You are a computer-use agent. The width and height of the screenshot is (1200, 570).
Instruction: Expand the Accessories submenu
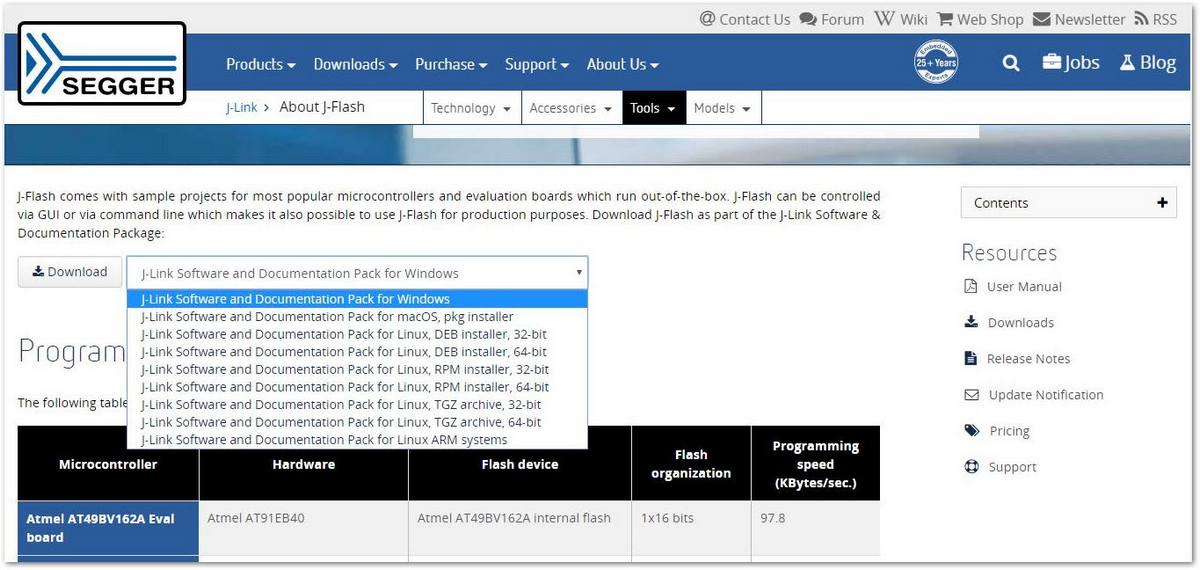click(571, 108)
